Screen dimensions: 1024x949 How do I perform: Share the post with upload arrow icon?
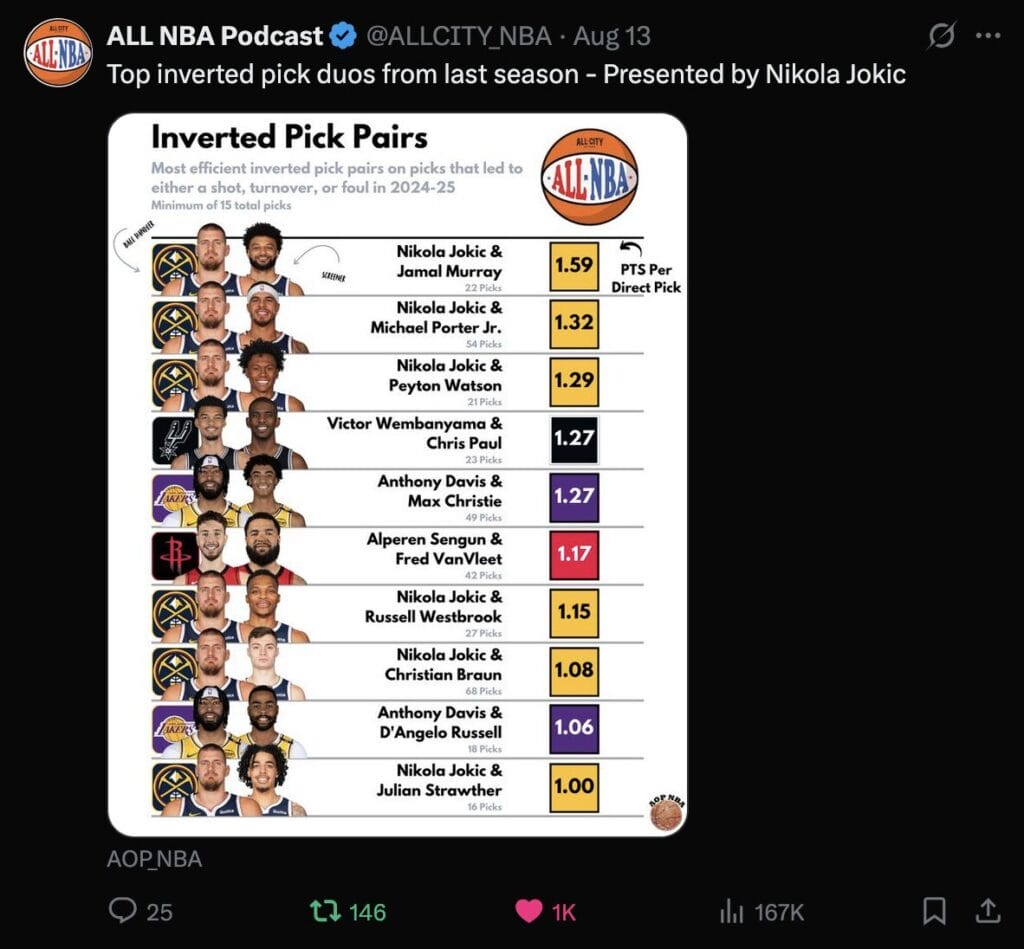point(988,910)
